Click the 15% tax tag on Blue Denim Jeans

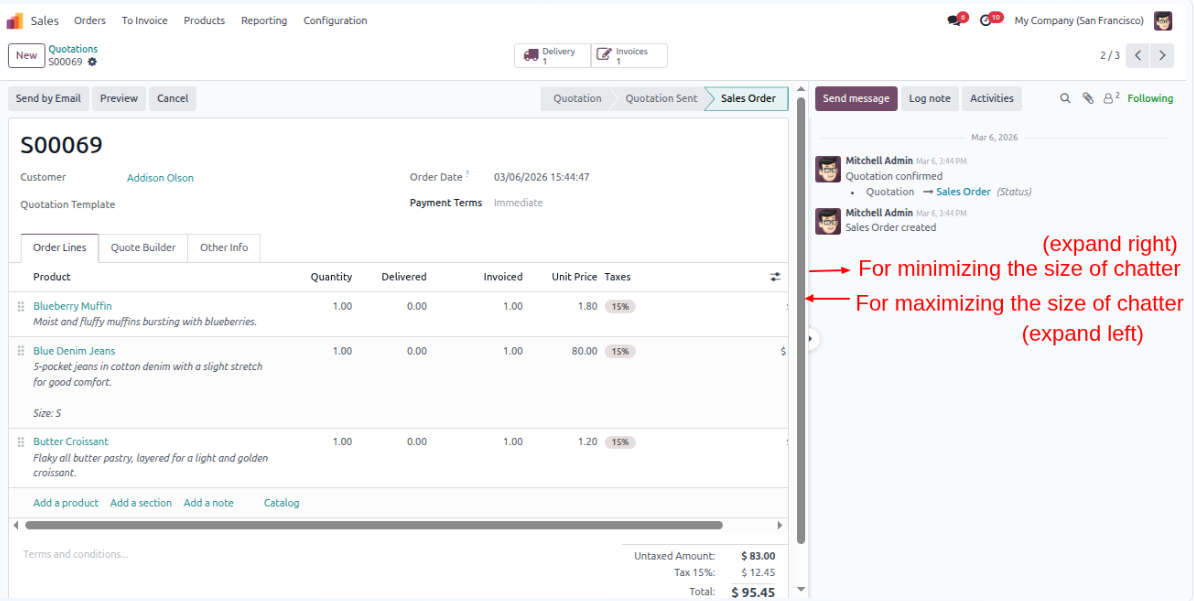620,351
